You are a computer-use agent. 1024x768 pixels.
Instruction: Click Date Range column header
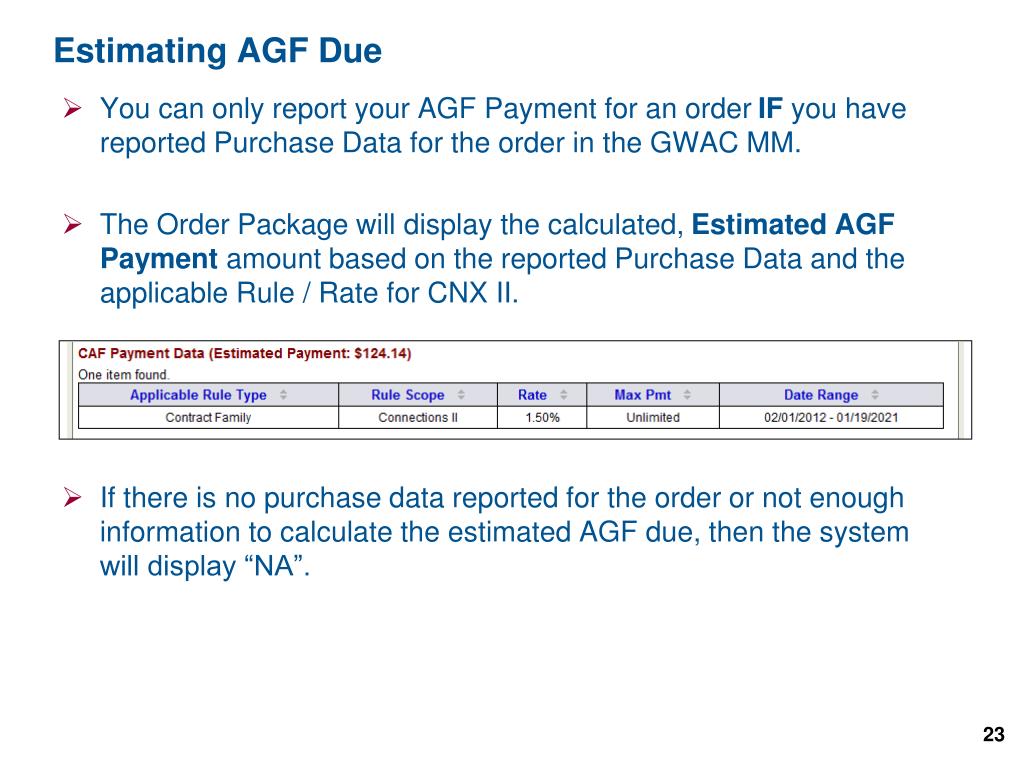(821, 394)
